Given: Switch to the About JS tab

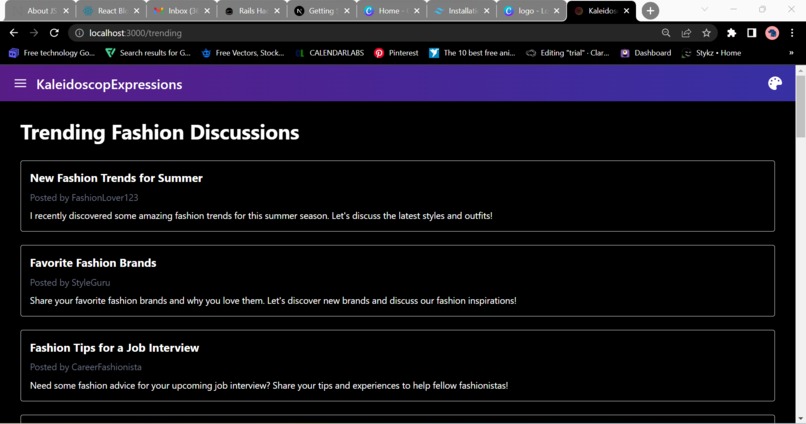Looking at the screenshot, I should (x=41, y=11).
